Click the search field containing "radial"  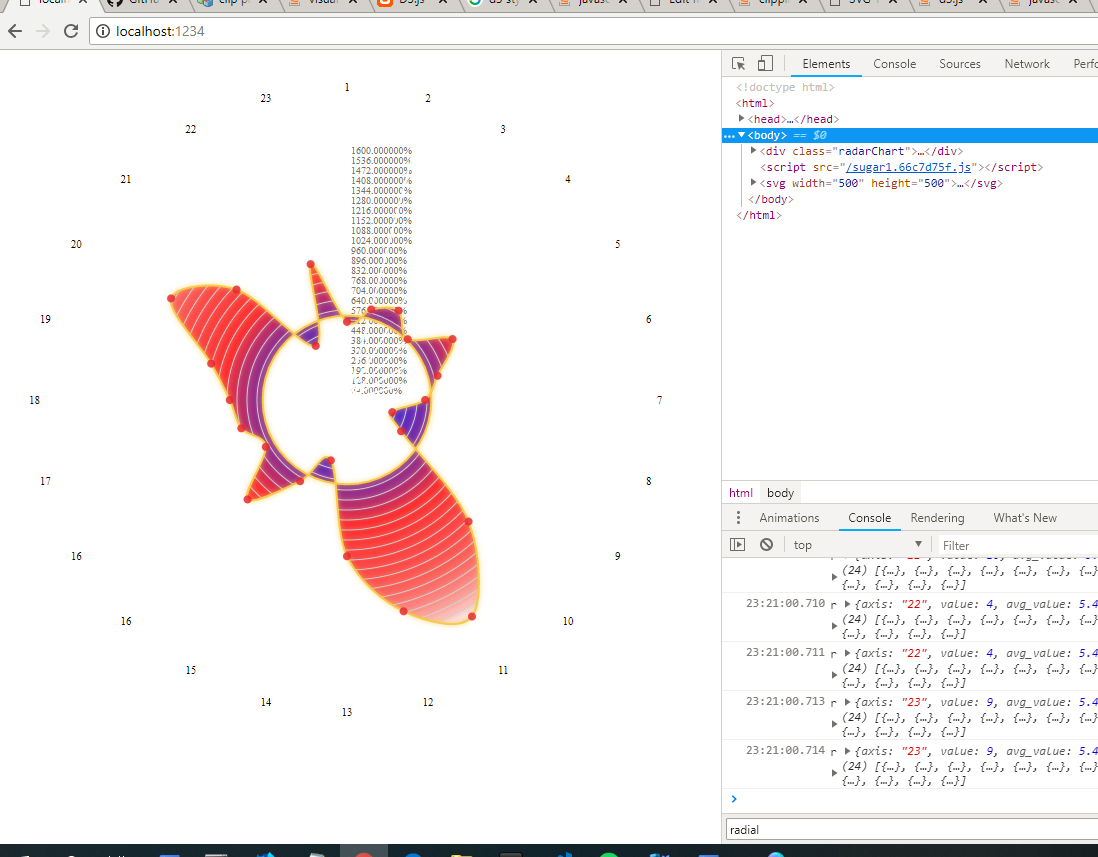click(912, 830)
